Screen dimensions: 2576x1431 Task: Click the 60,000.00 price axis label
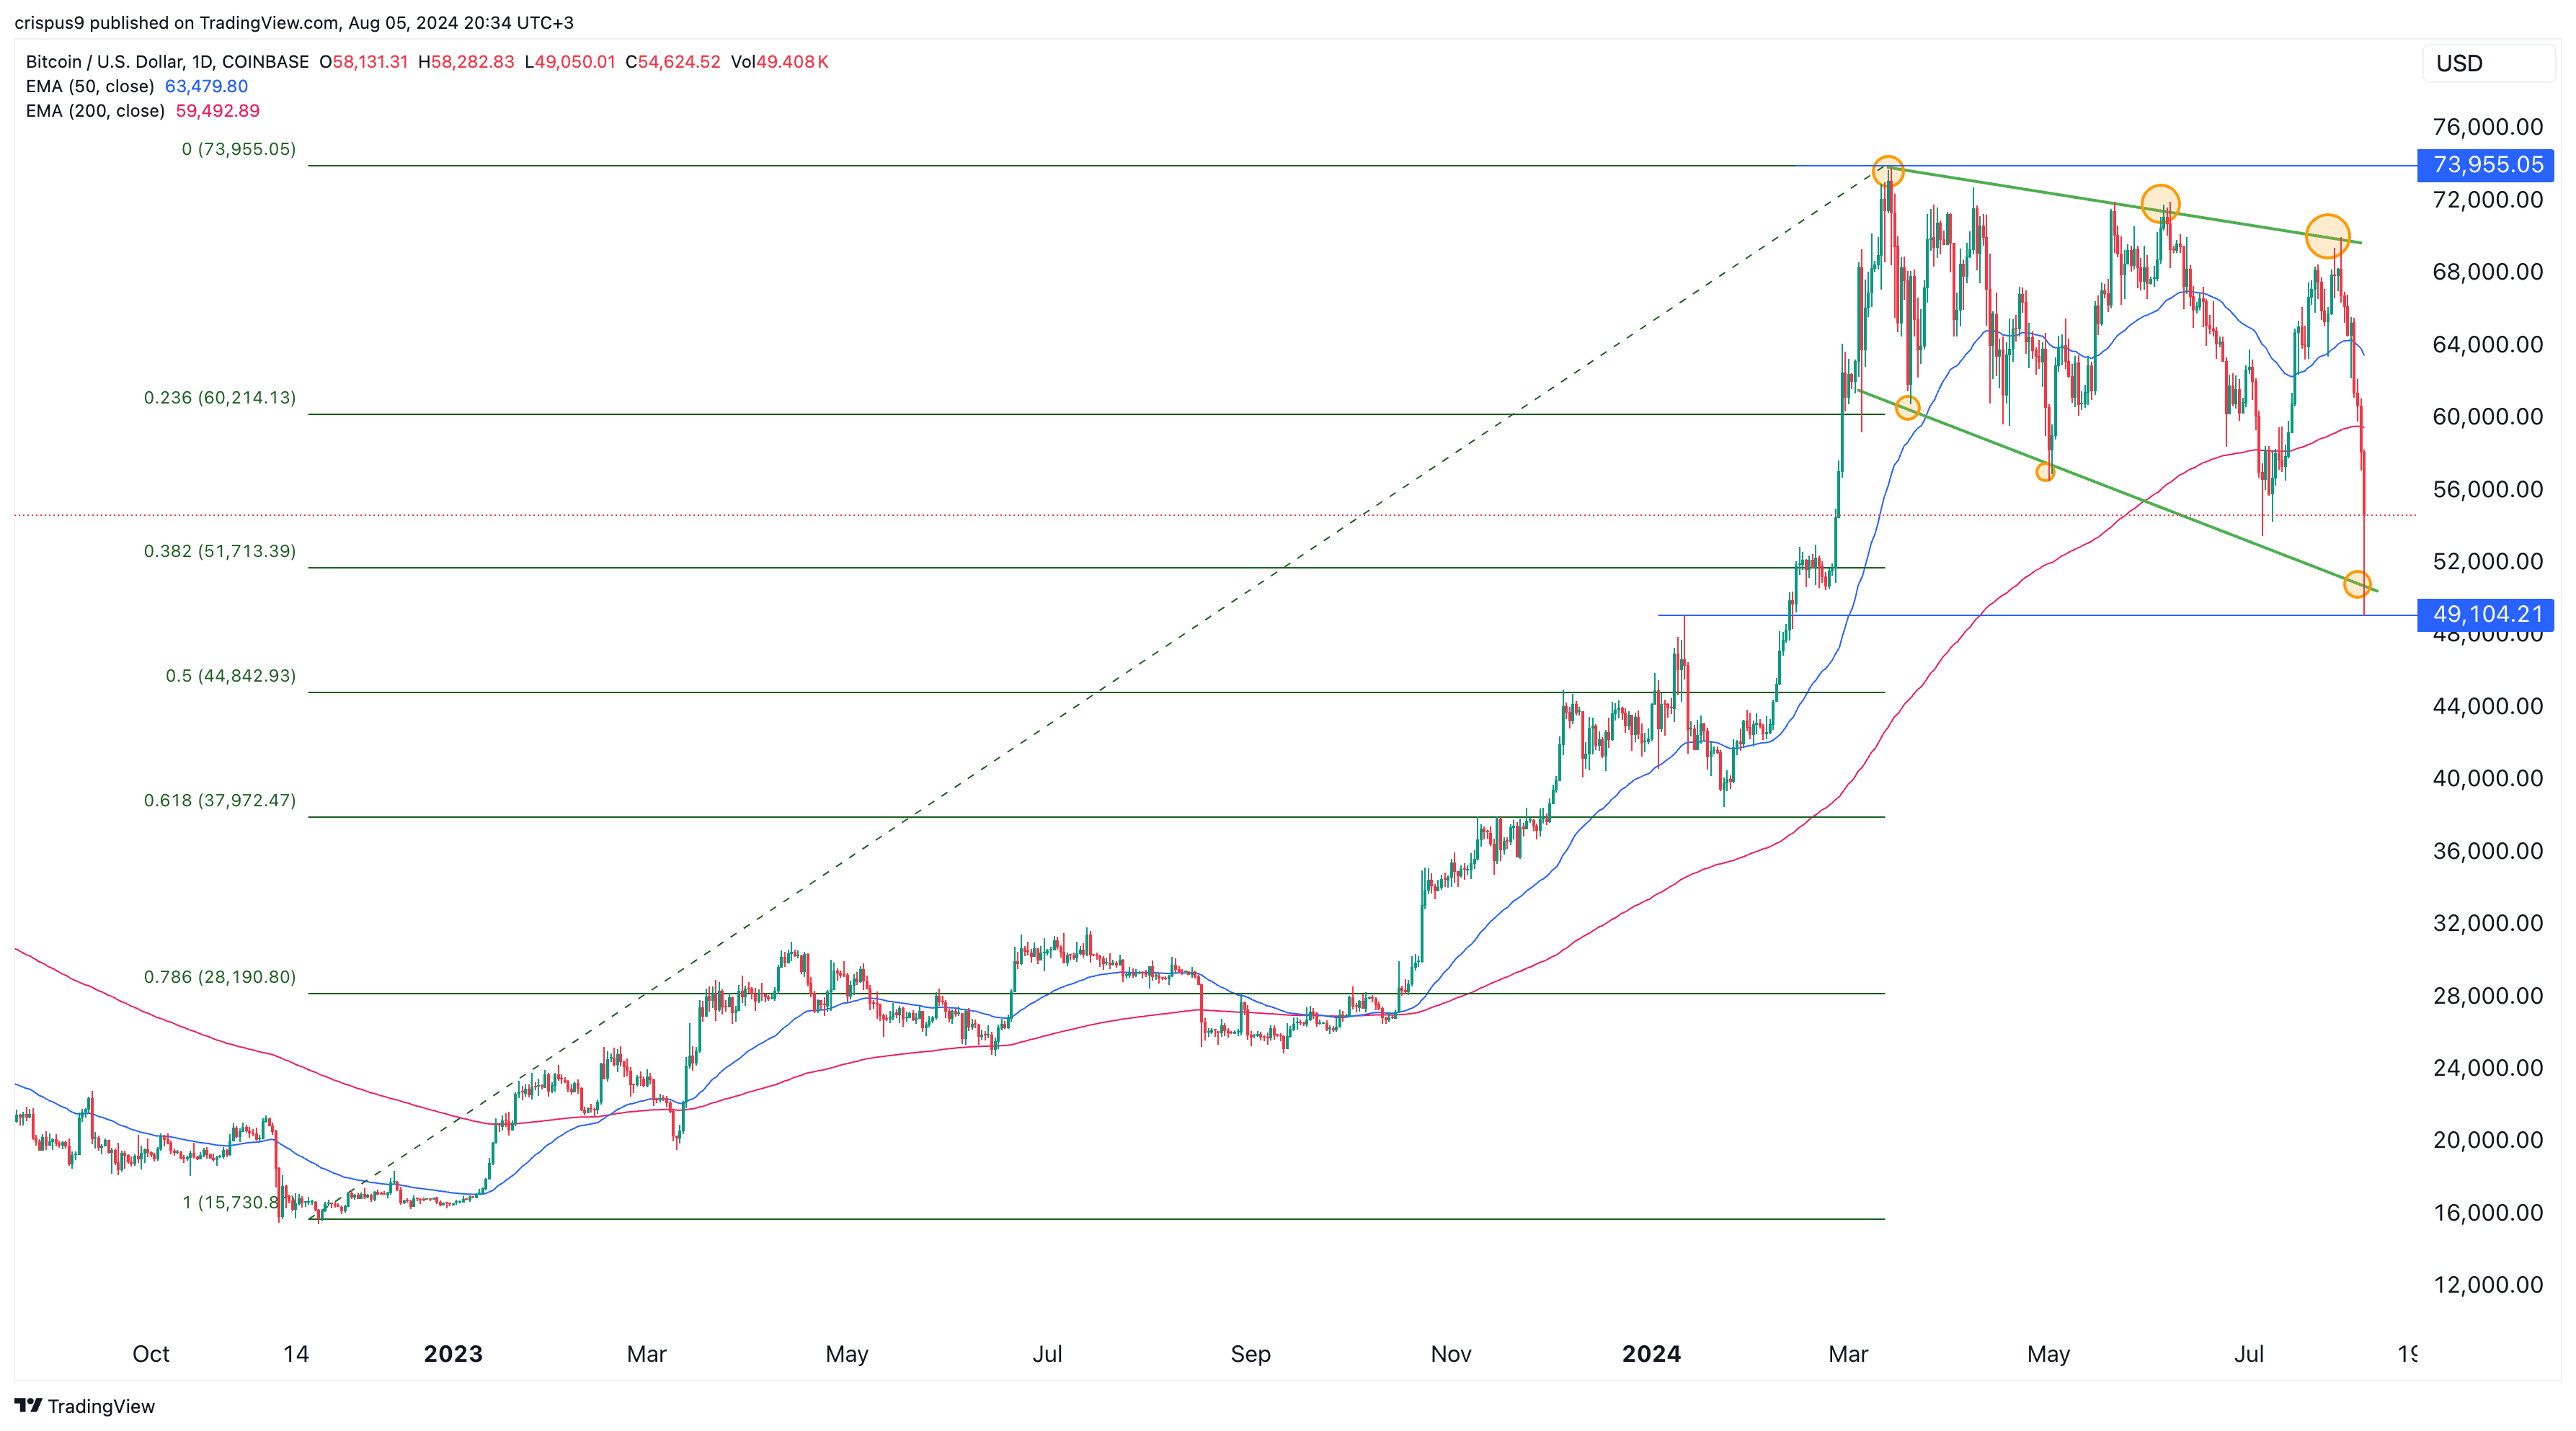tap(2487, 417)
